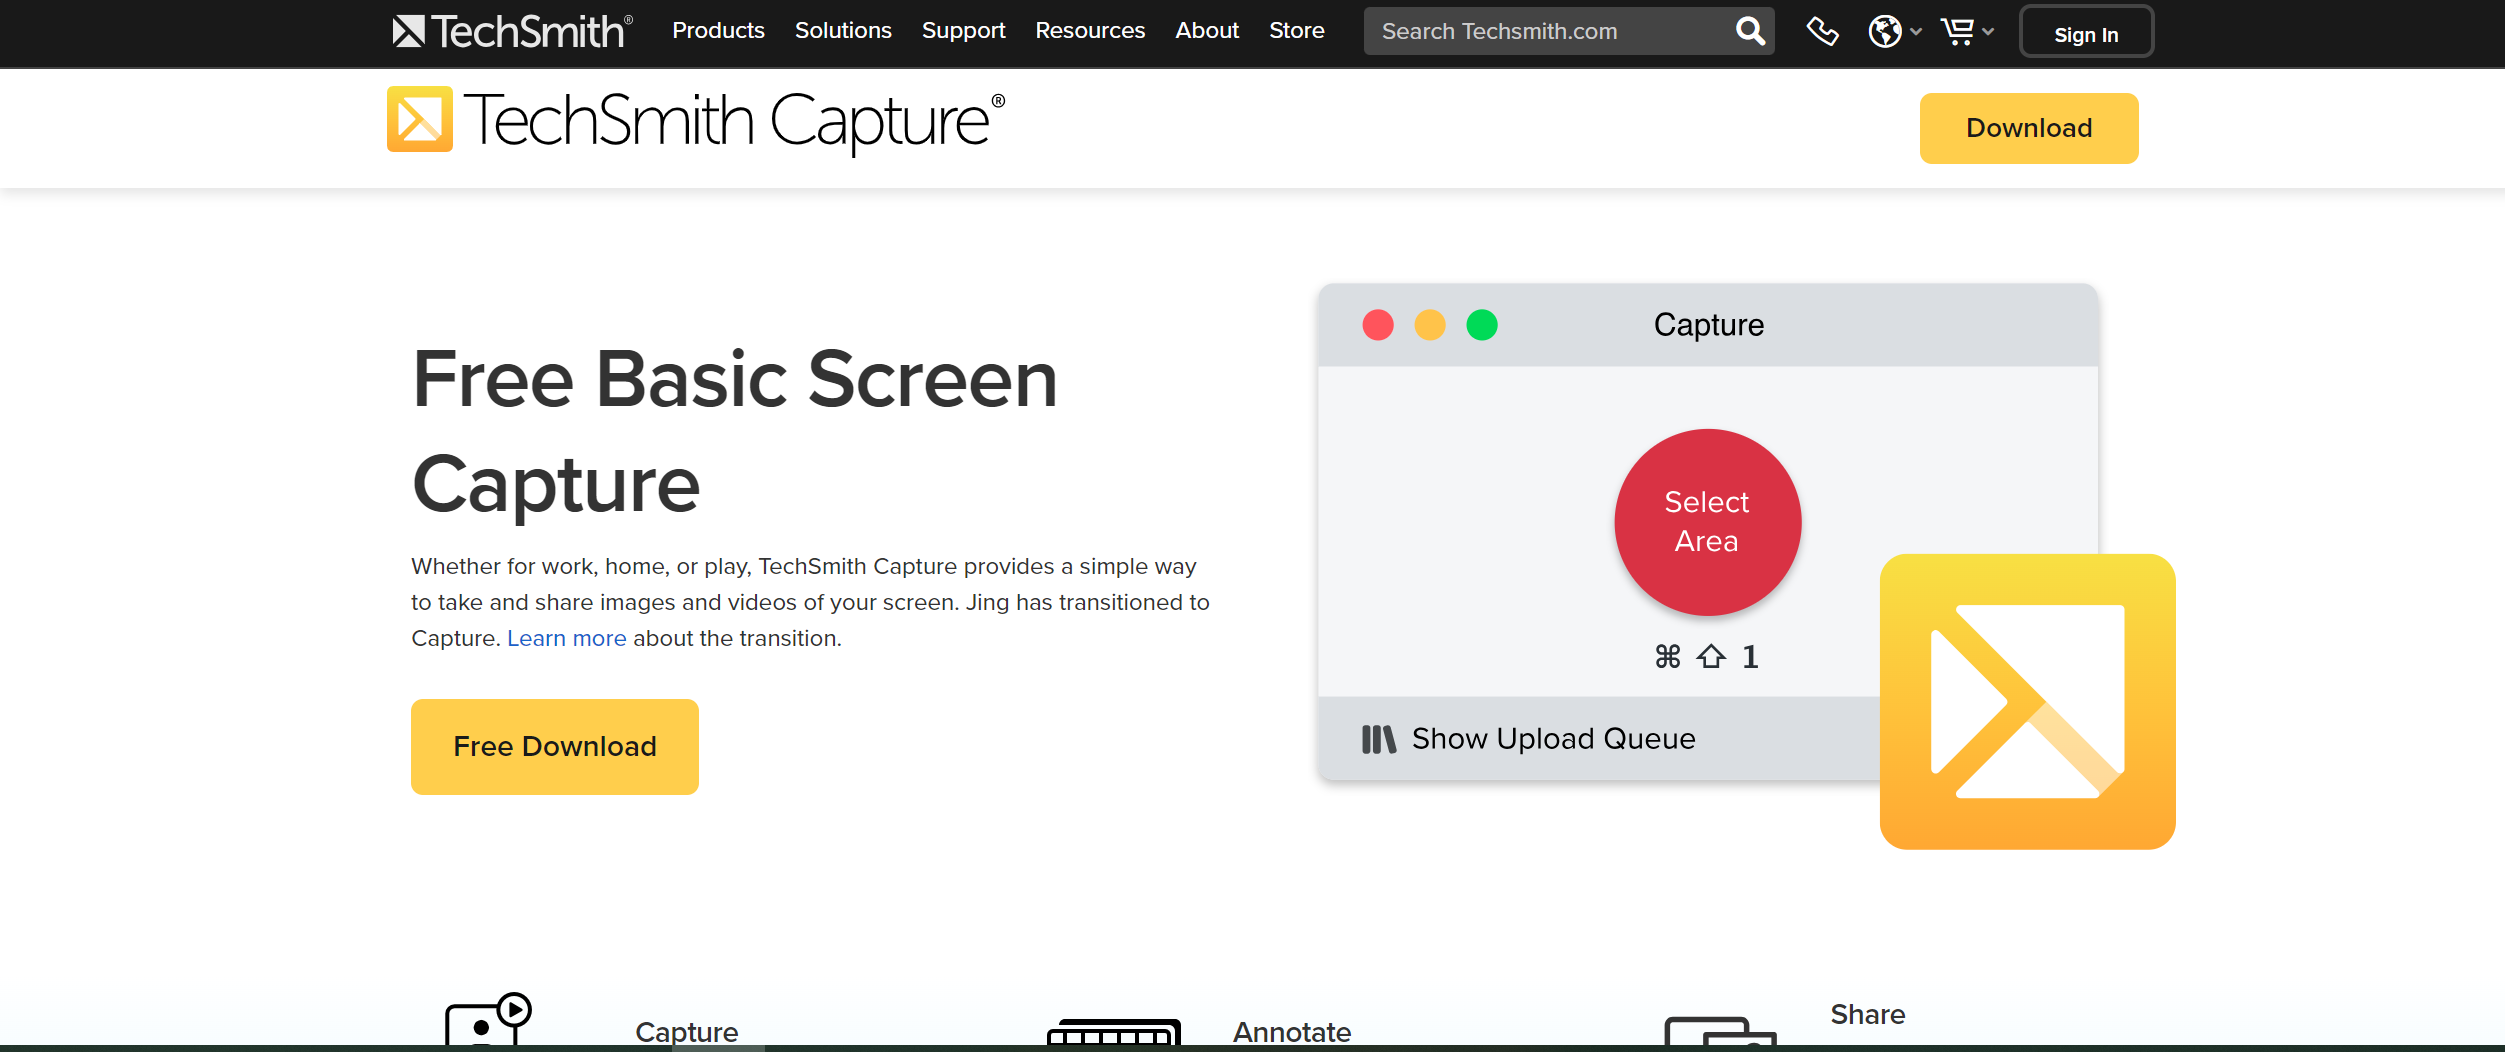
Task: Click the Capture feature recorder icon
Action: point(488,1019)
